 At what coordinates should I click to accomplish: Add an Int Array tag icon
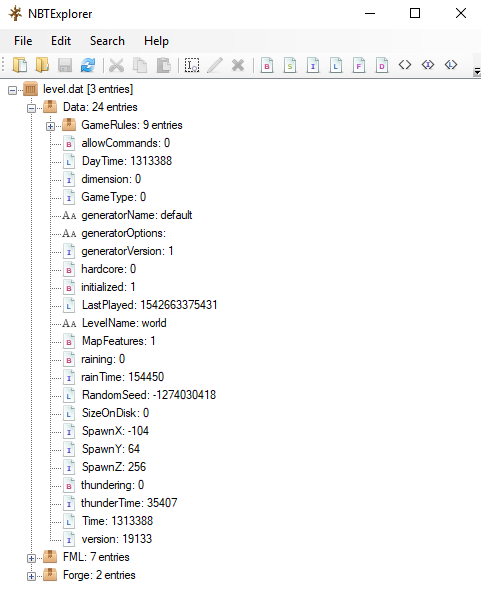(428, 64)
